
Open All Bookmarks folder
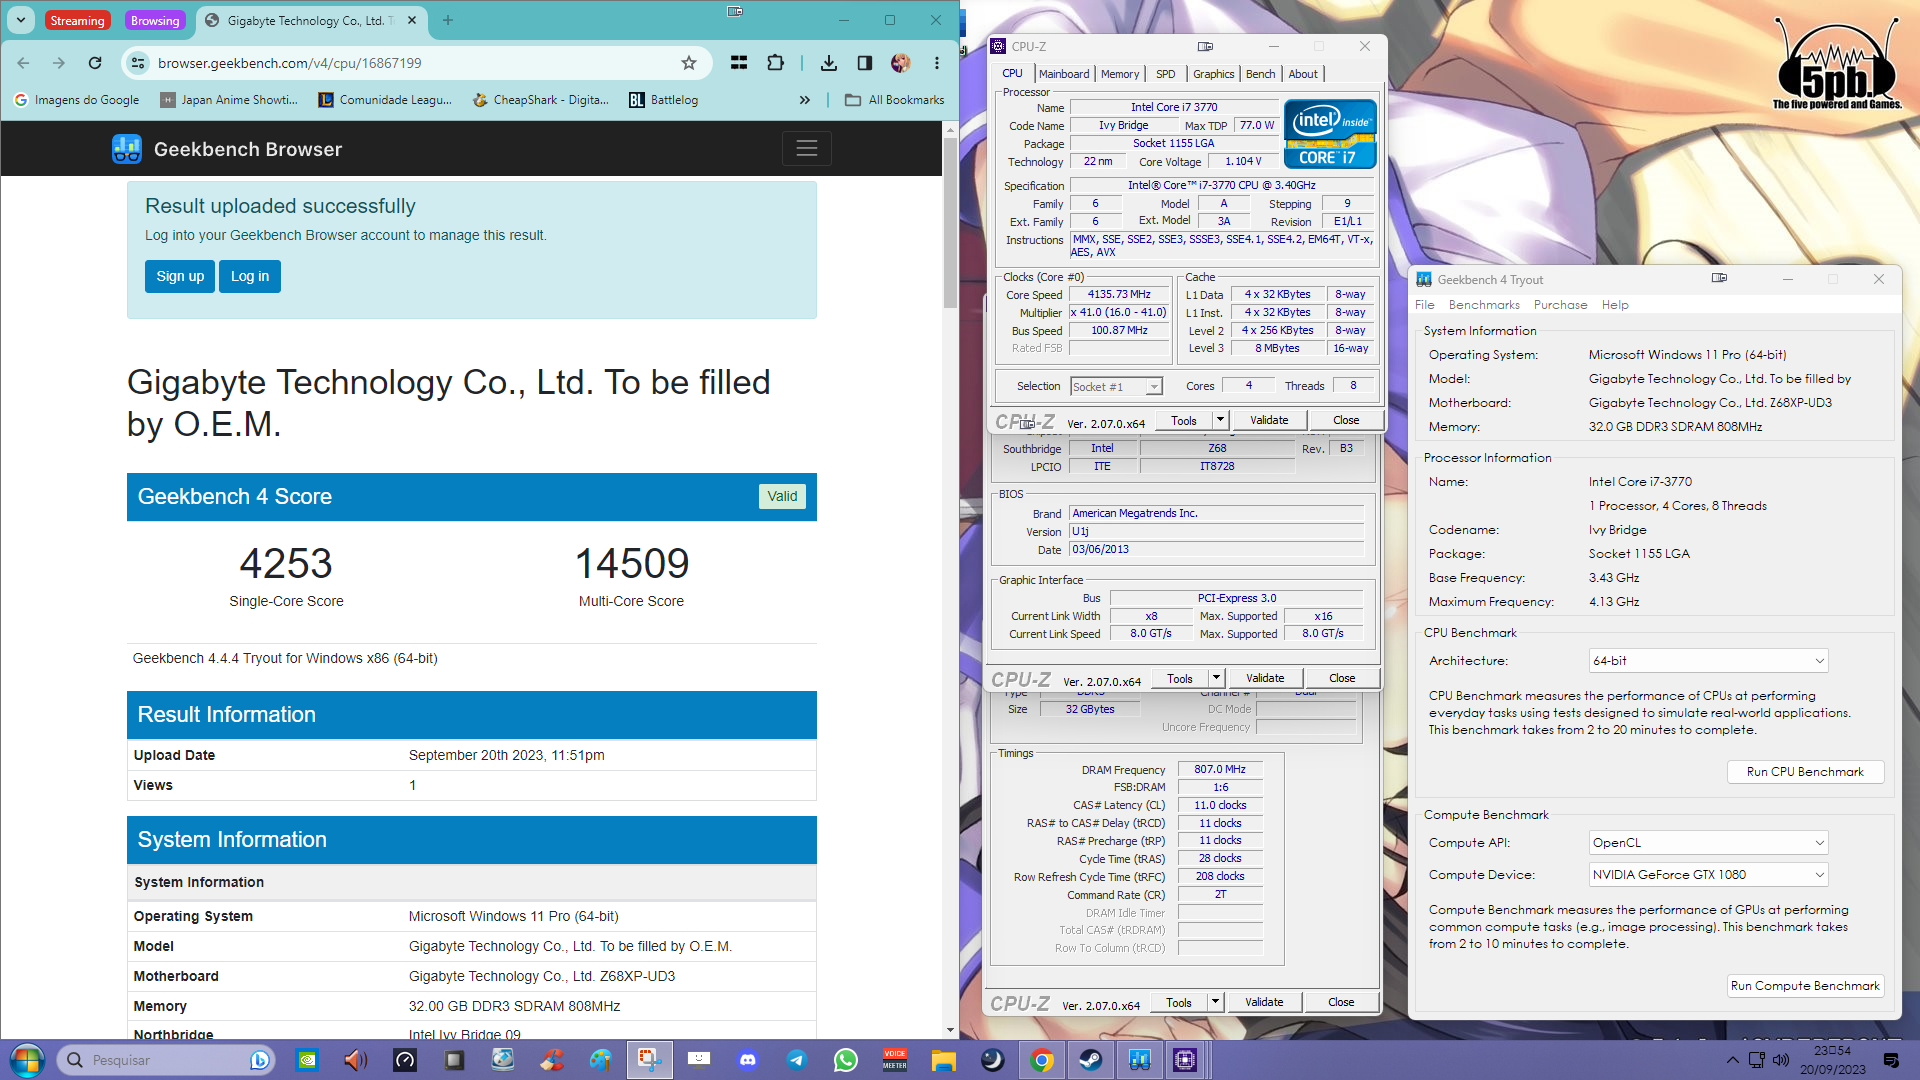tap(894, 100)
